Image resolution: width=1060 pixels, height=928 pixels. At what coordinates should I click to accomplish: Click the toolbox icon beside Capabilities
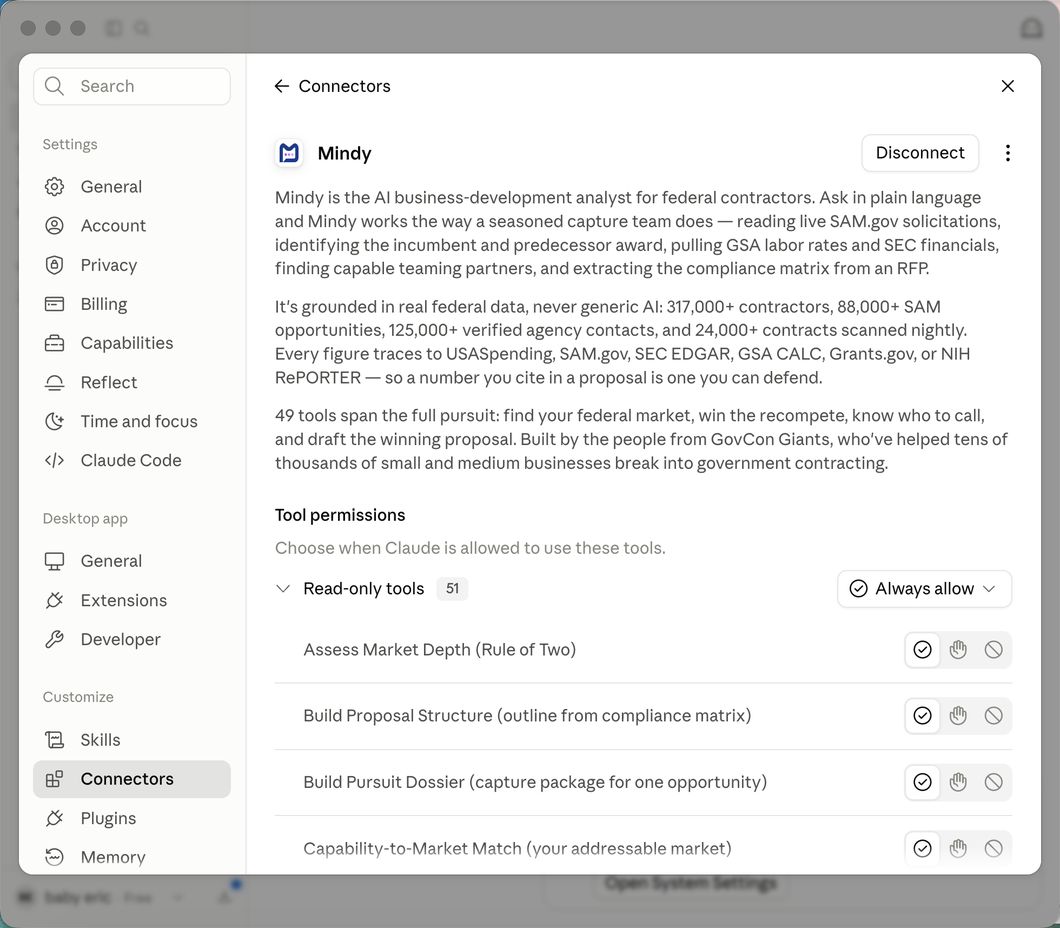click(x=54, y=343)
